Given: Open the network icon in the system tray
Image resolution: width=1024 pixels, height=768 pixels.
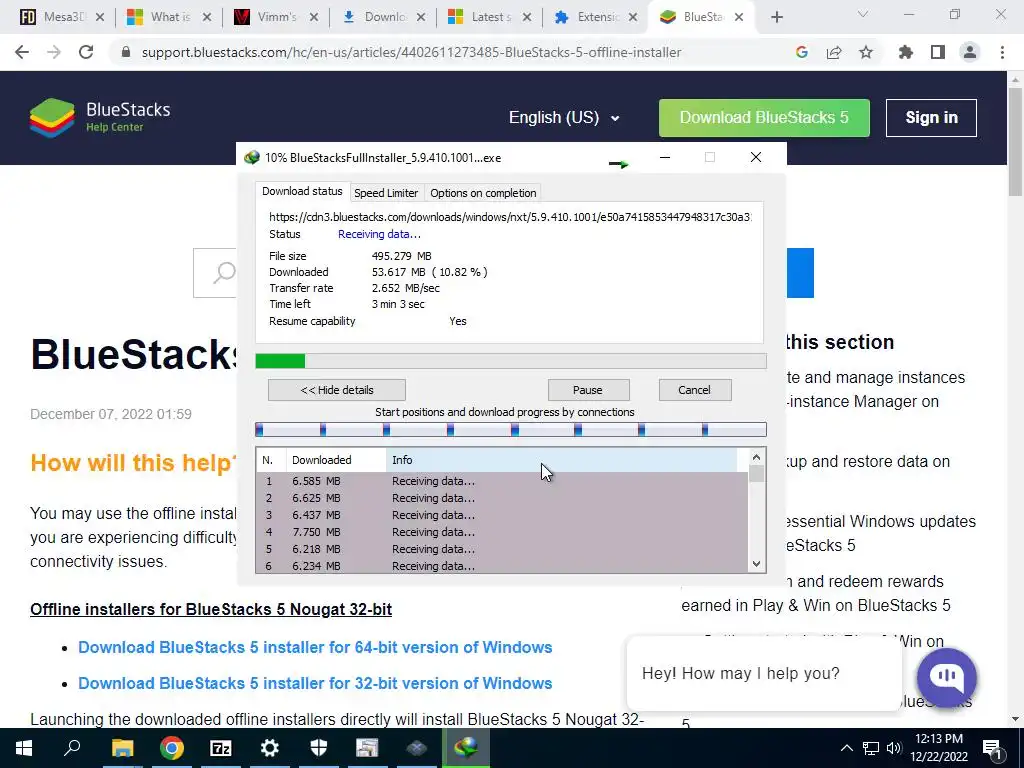Looking at the screenshot, I should (x=871, y=748).
